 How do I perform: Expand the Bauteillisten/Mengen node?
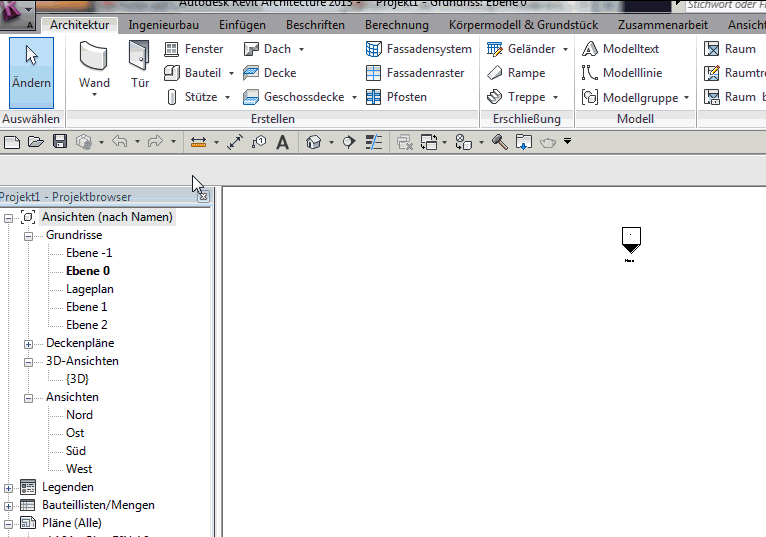[x=8, y=506]
